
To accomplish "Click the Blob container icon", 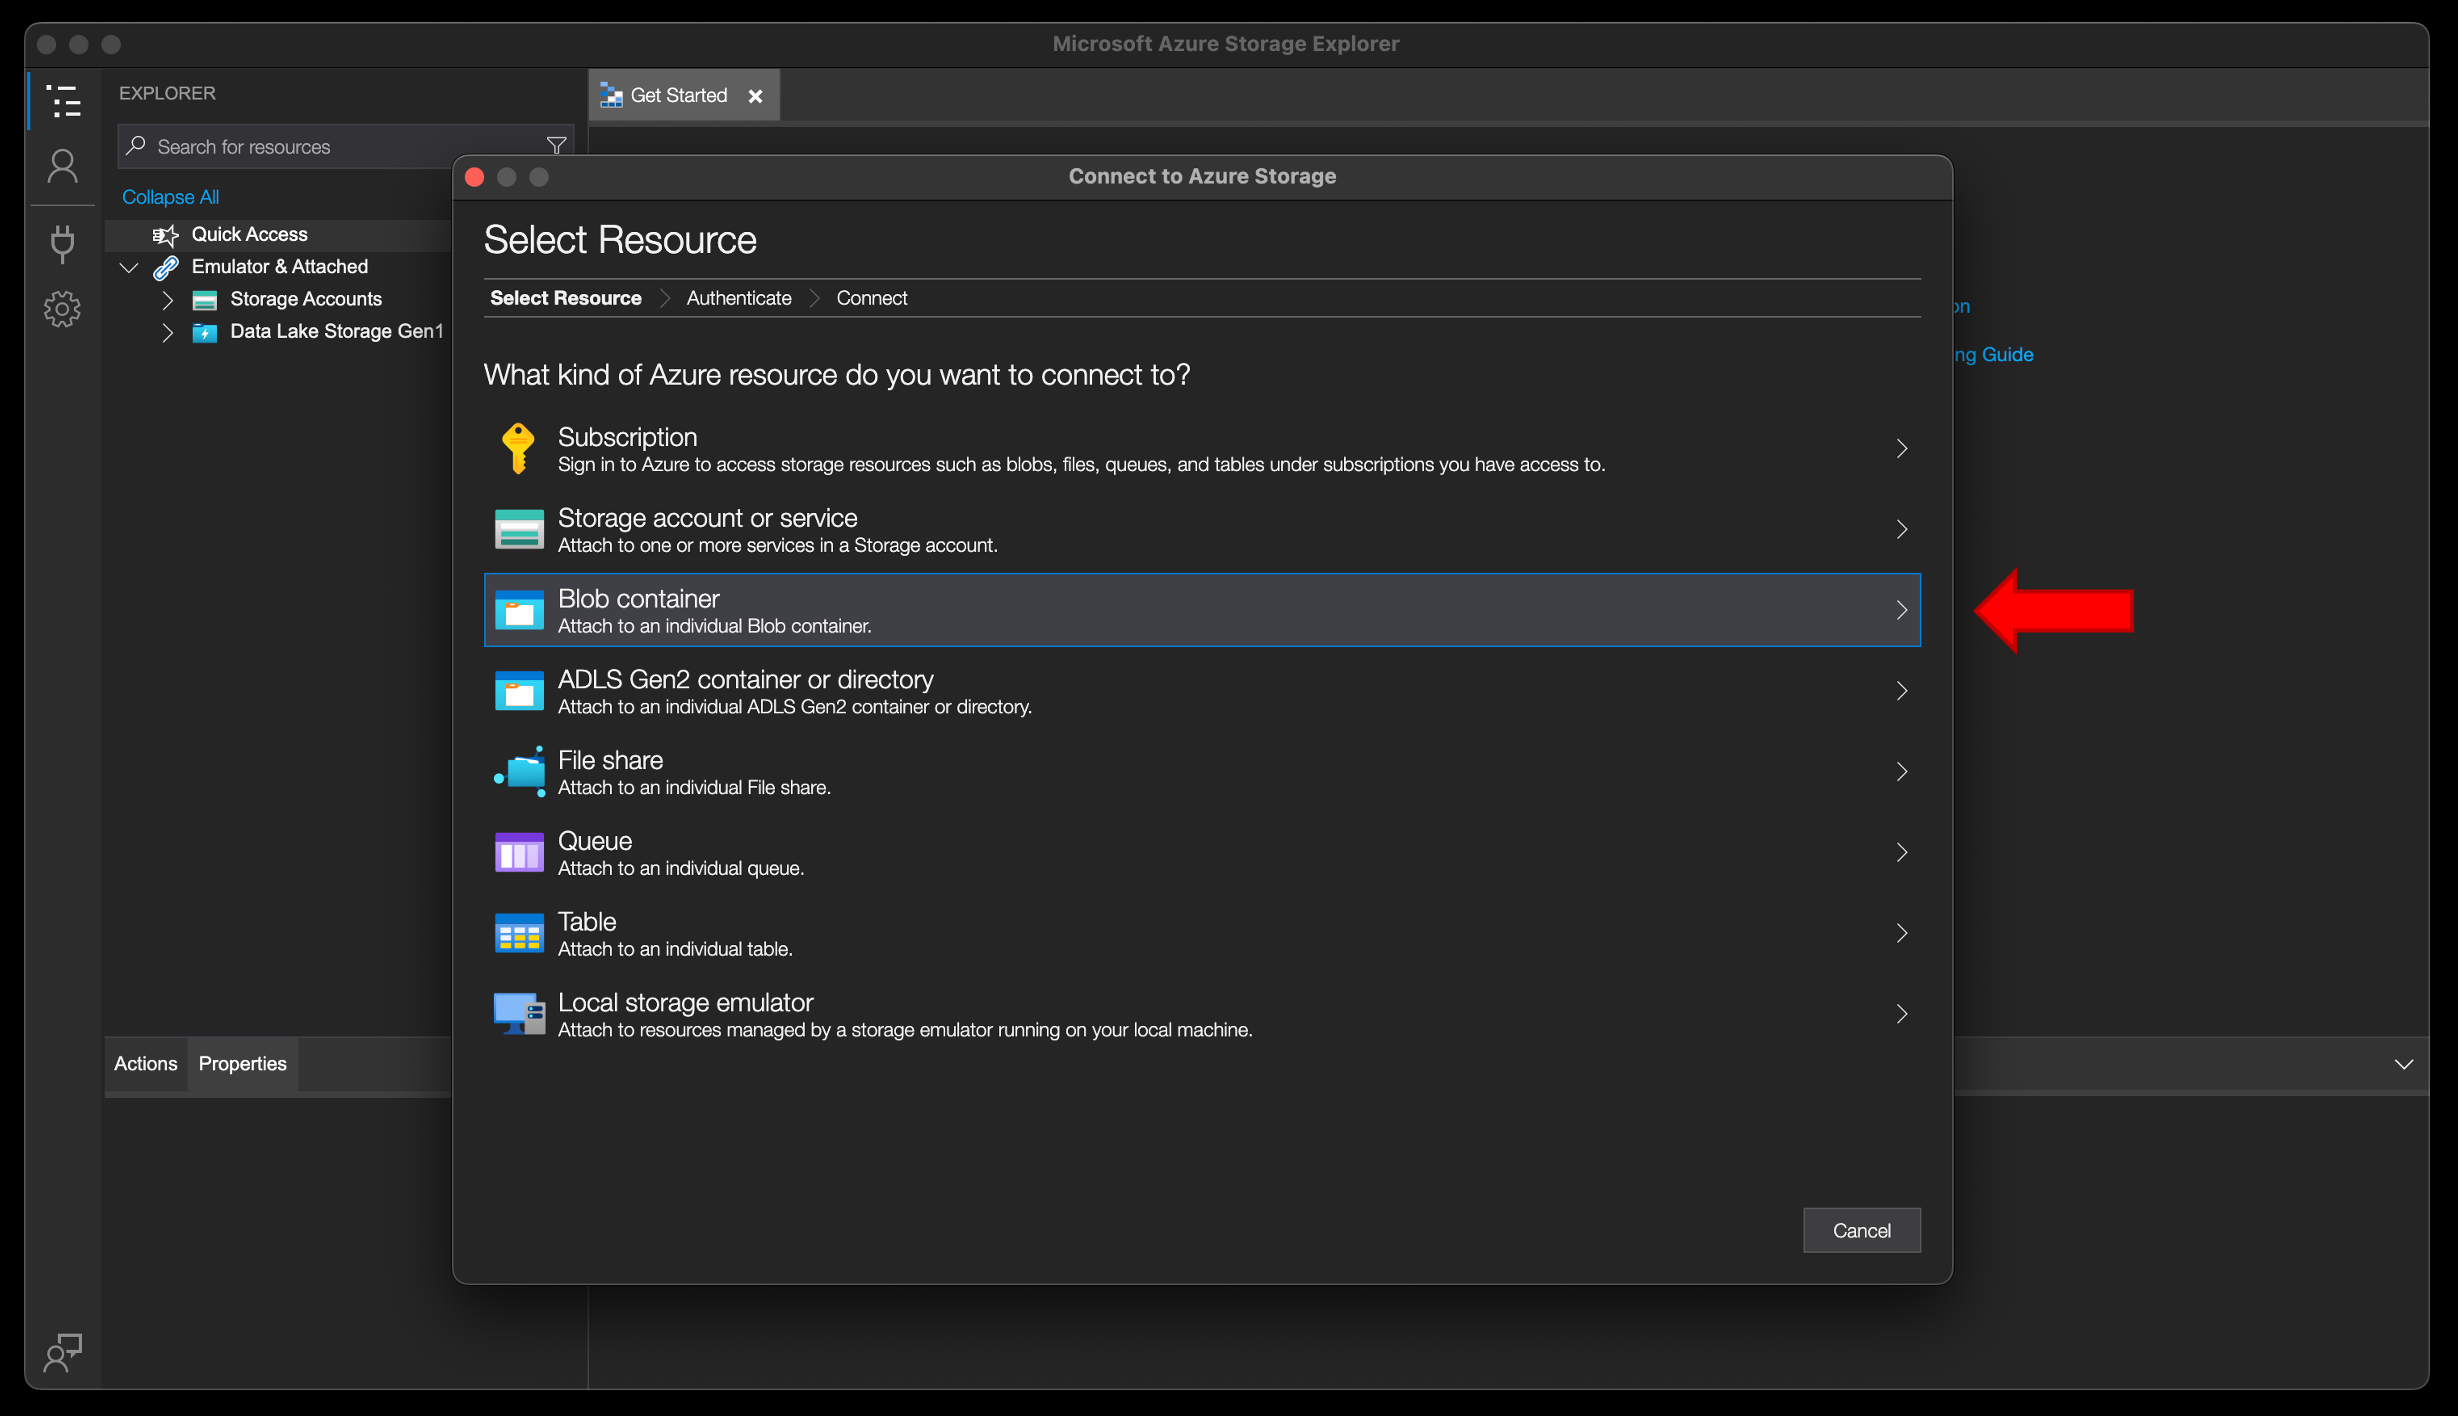I will pyautogui.click(x=519, y=610).
